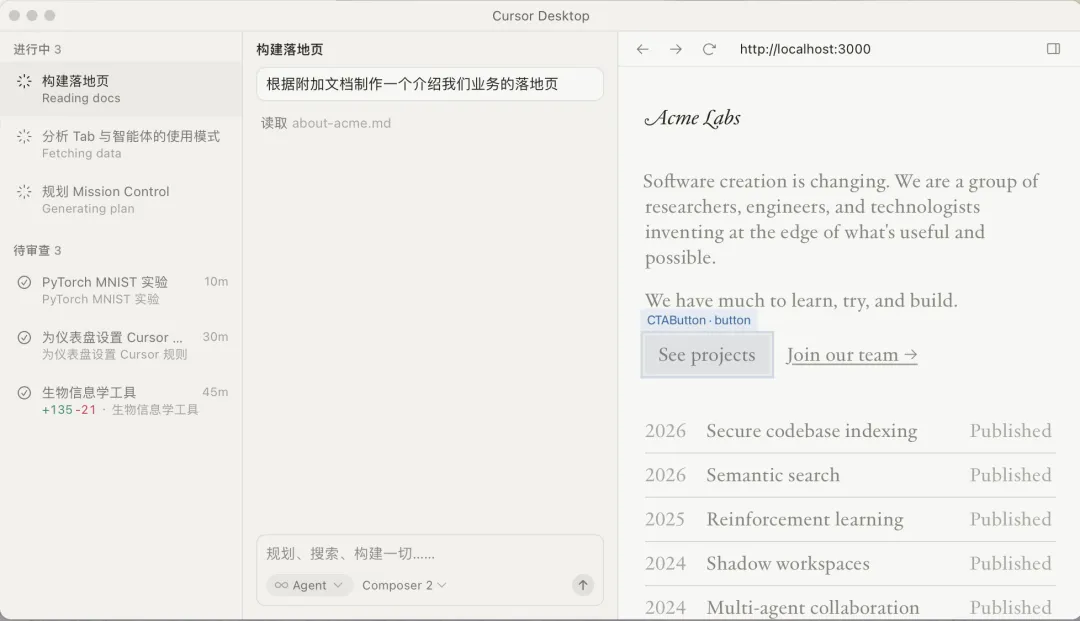Click the about-acme.md file reference
Screen dimensions: 1080x621
pyautogui.click(x=342, y=123)
